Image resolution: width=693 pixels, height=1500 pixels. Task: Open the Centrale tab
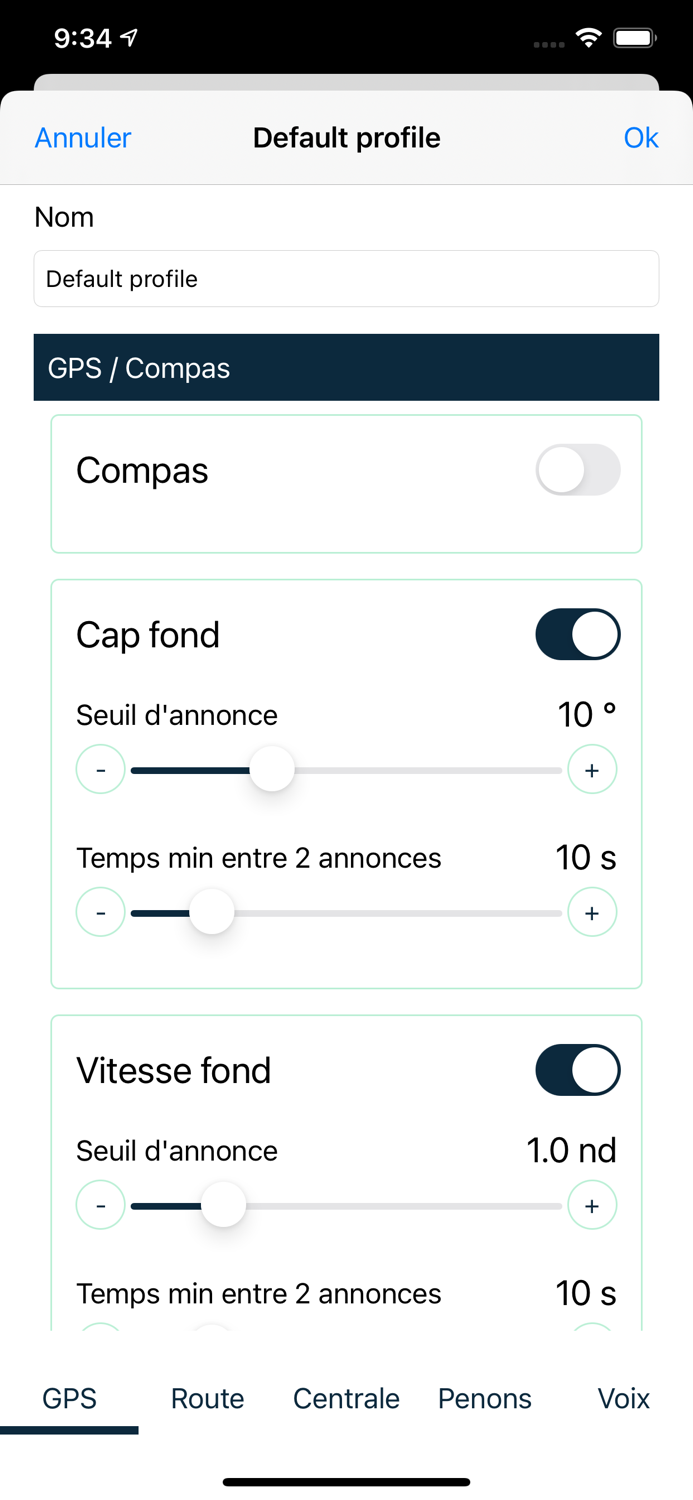[x=346, y=1398]
